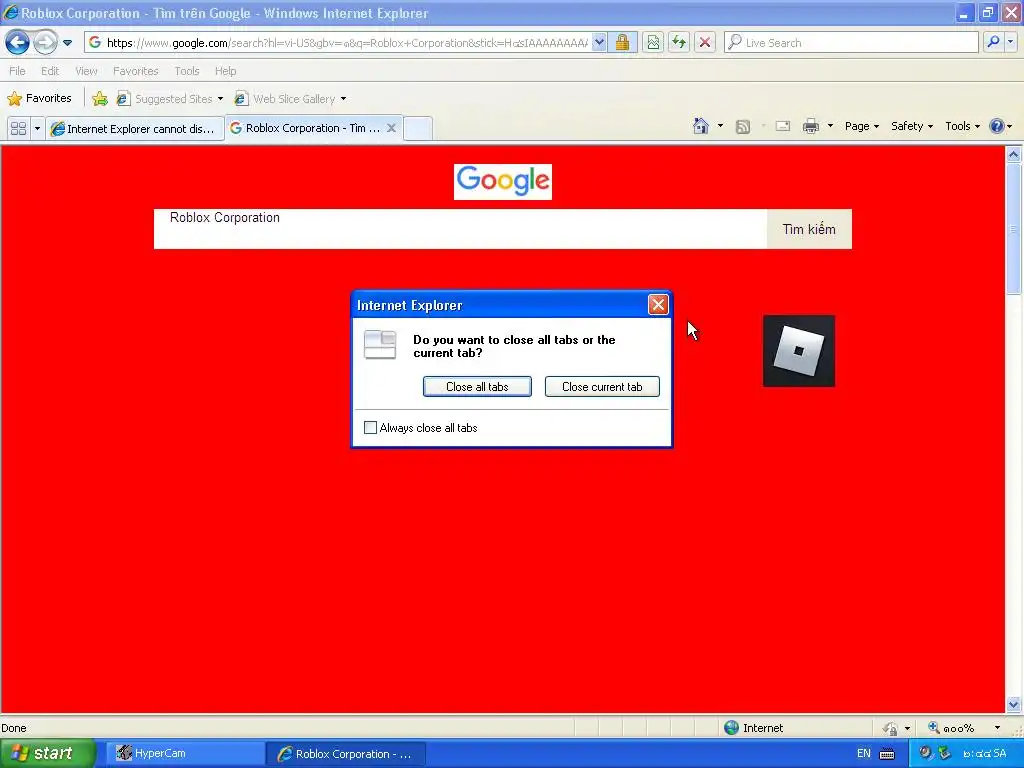Open Web Slice Gallery link
This screenshot has height=768, width=1024.
pos(284,99)
